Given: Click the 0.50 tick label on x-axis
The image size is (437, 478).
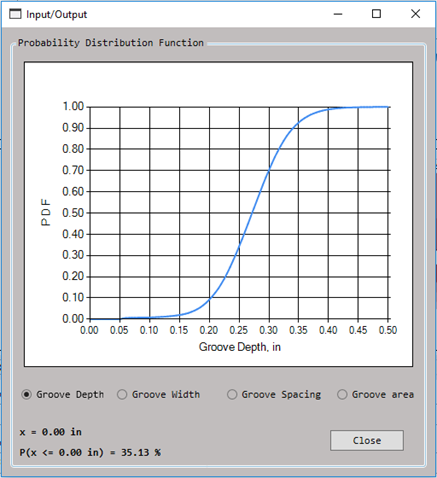Looking at the screenshot, I should (388, 330).
